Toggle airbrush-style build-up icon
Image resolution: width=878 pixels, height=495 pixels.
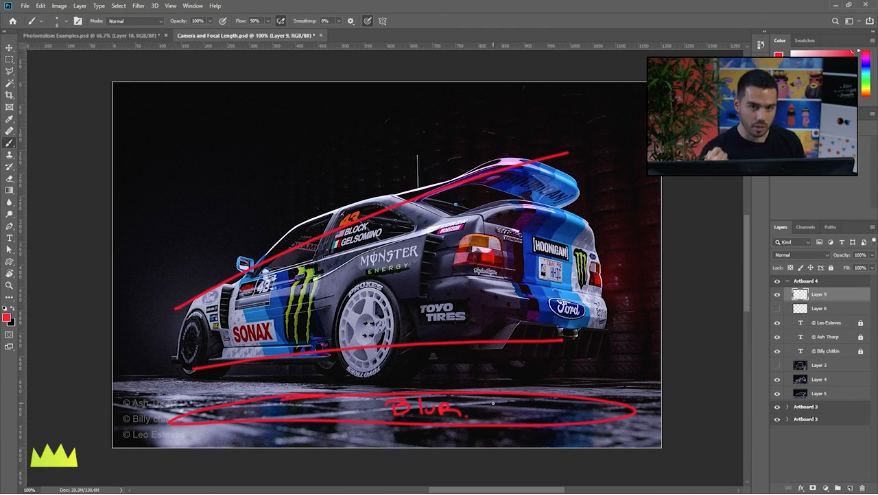point(281,21)
